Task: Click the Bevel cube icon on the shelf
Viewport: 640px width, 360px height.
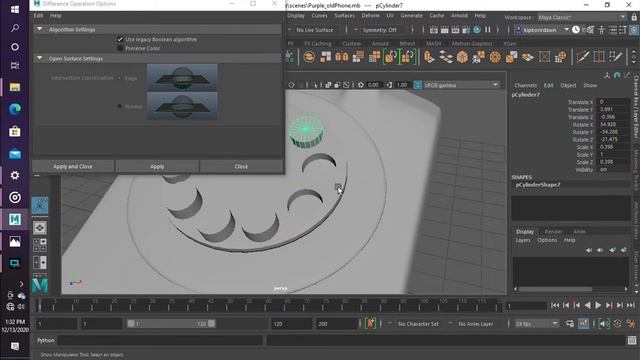Action: [462, 57]
